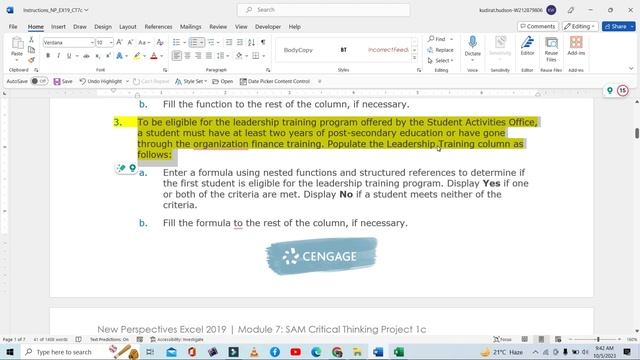The width and height of the screenshot is (640, 360).
Task: Apply subscript formatting
Action: pyautogui.click(x=98, y=56)
